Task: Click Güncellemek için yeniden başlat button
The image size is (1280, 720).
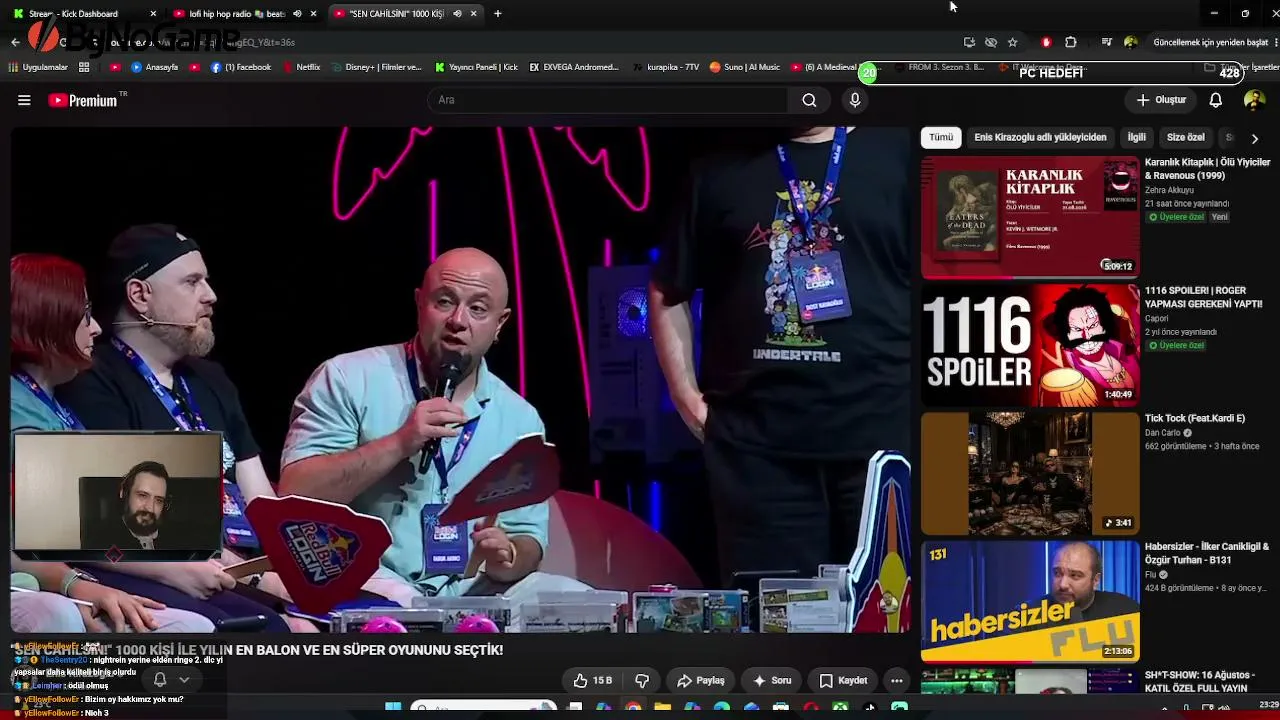Action: coord(1210,42)
